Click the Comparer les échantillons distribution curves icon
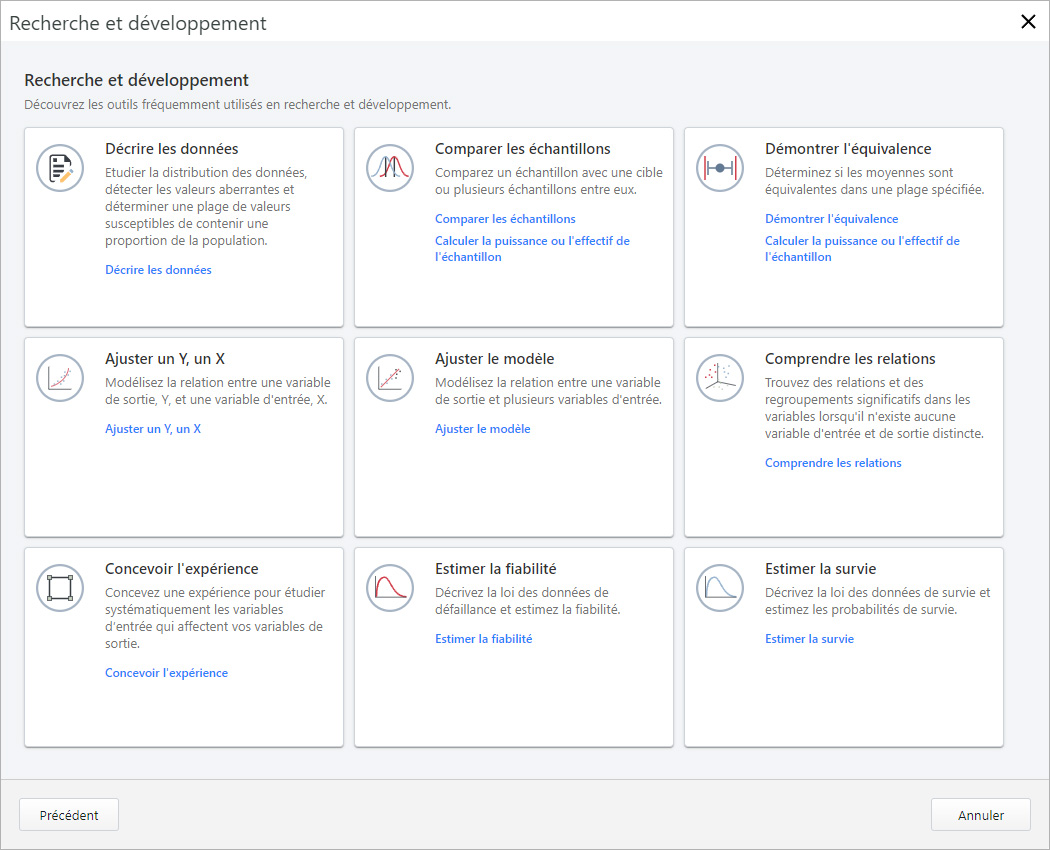This screenshot has width=1050, height=850. [390, 168]
